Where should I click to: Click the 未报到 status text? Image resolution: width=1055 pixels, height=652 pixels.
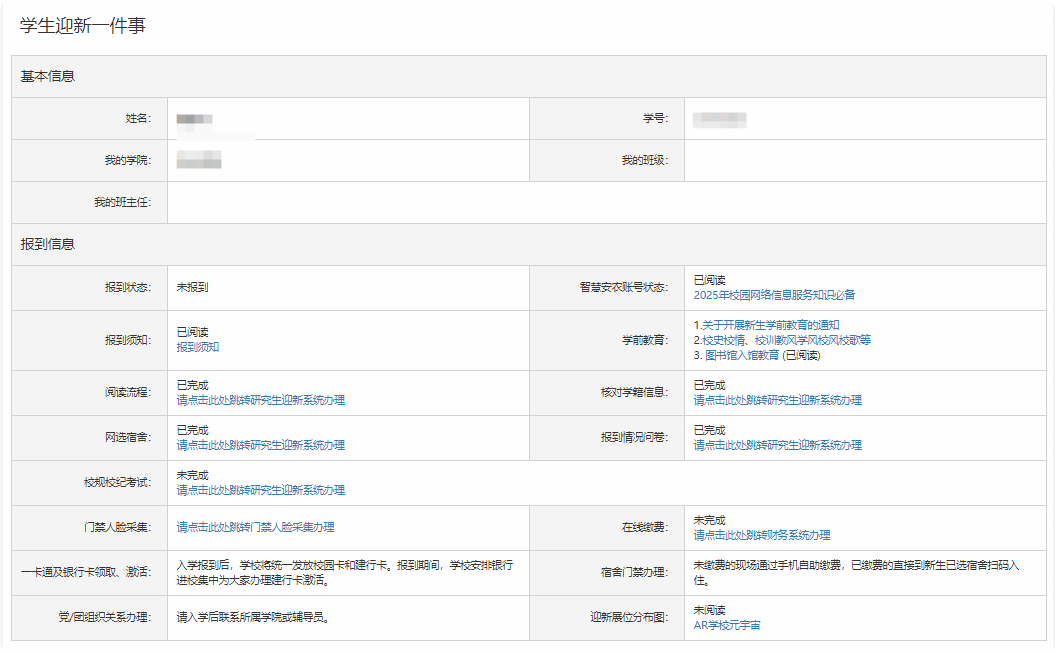point(192,287)
